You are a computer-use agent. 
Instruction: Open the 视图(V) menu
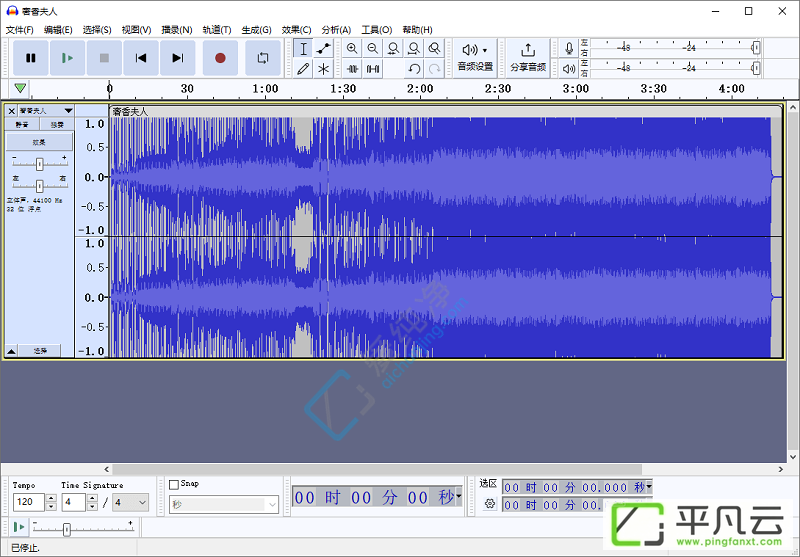136,30
